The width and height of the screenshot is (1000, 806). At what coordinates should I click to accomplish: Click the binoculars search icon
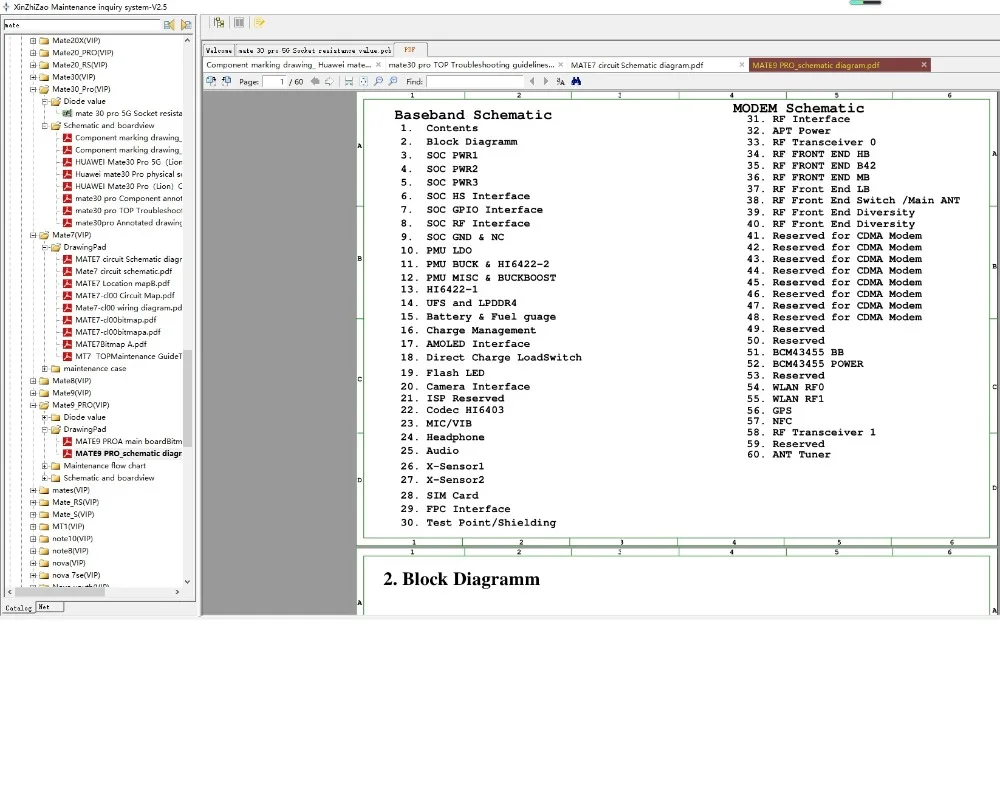576,82
